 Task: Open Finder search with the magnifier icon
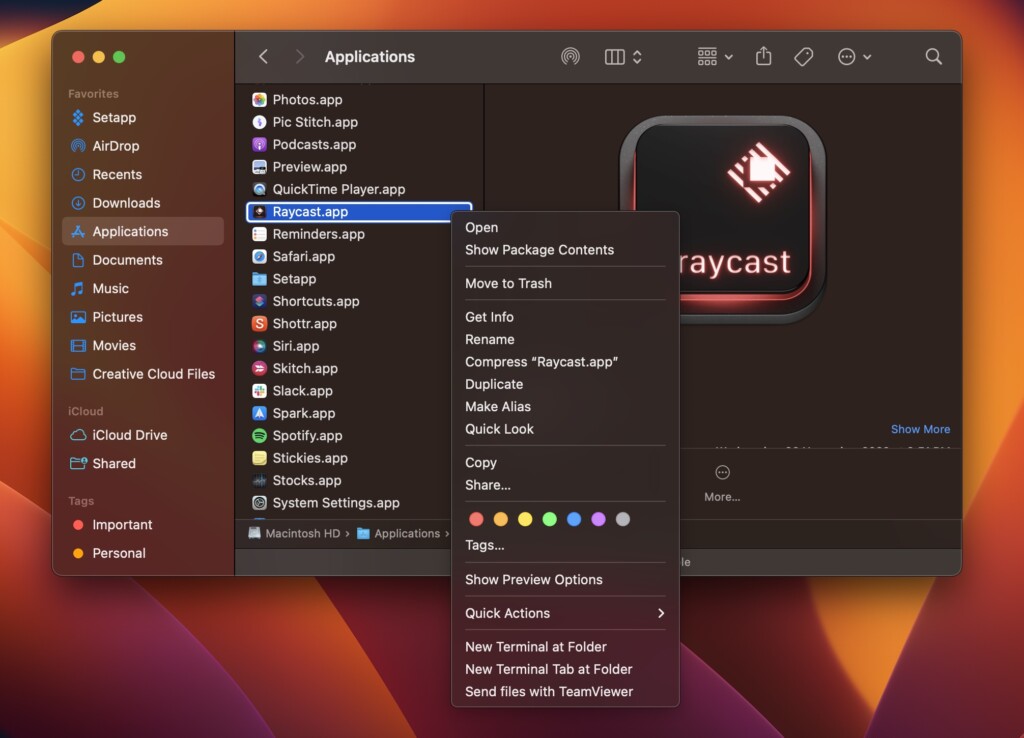pyautogui.click(x=933, y=57)
